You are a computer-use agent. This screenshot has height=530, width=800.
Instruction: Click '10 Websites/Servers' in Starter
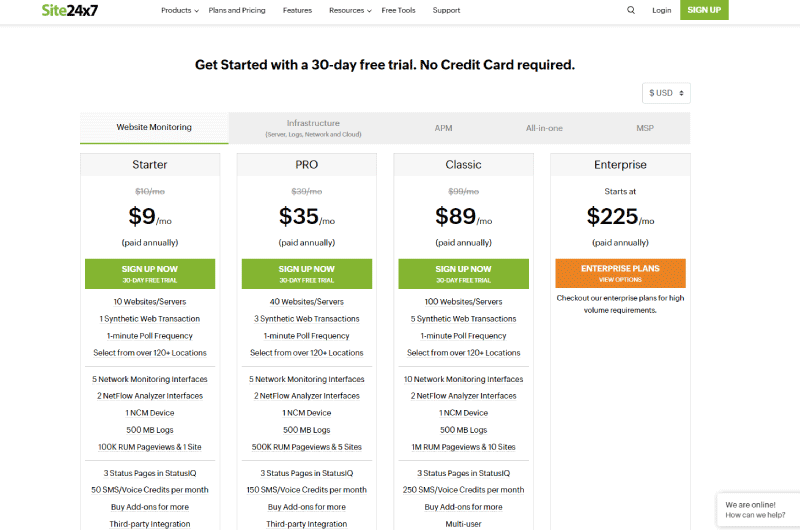(150, 301)
